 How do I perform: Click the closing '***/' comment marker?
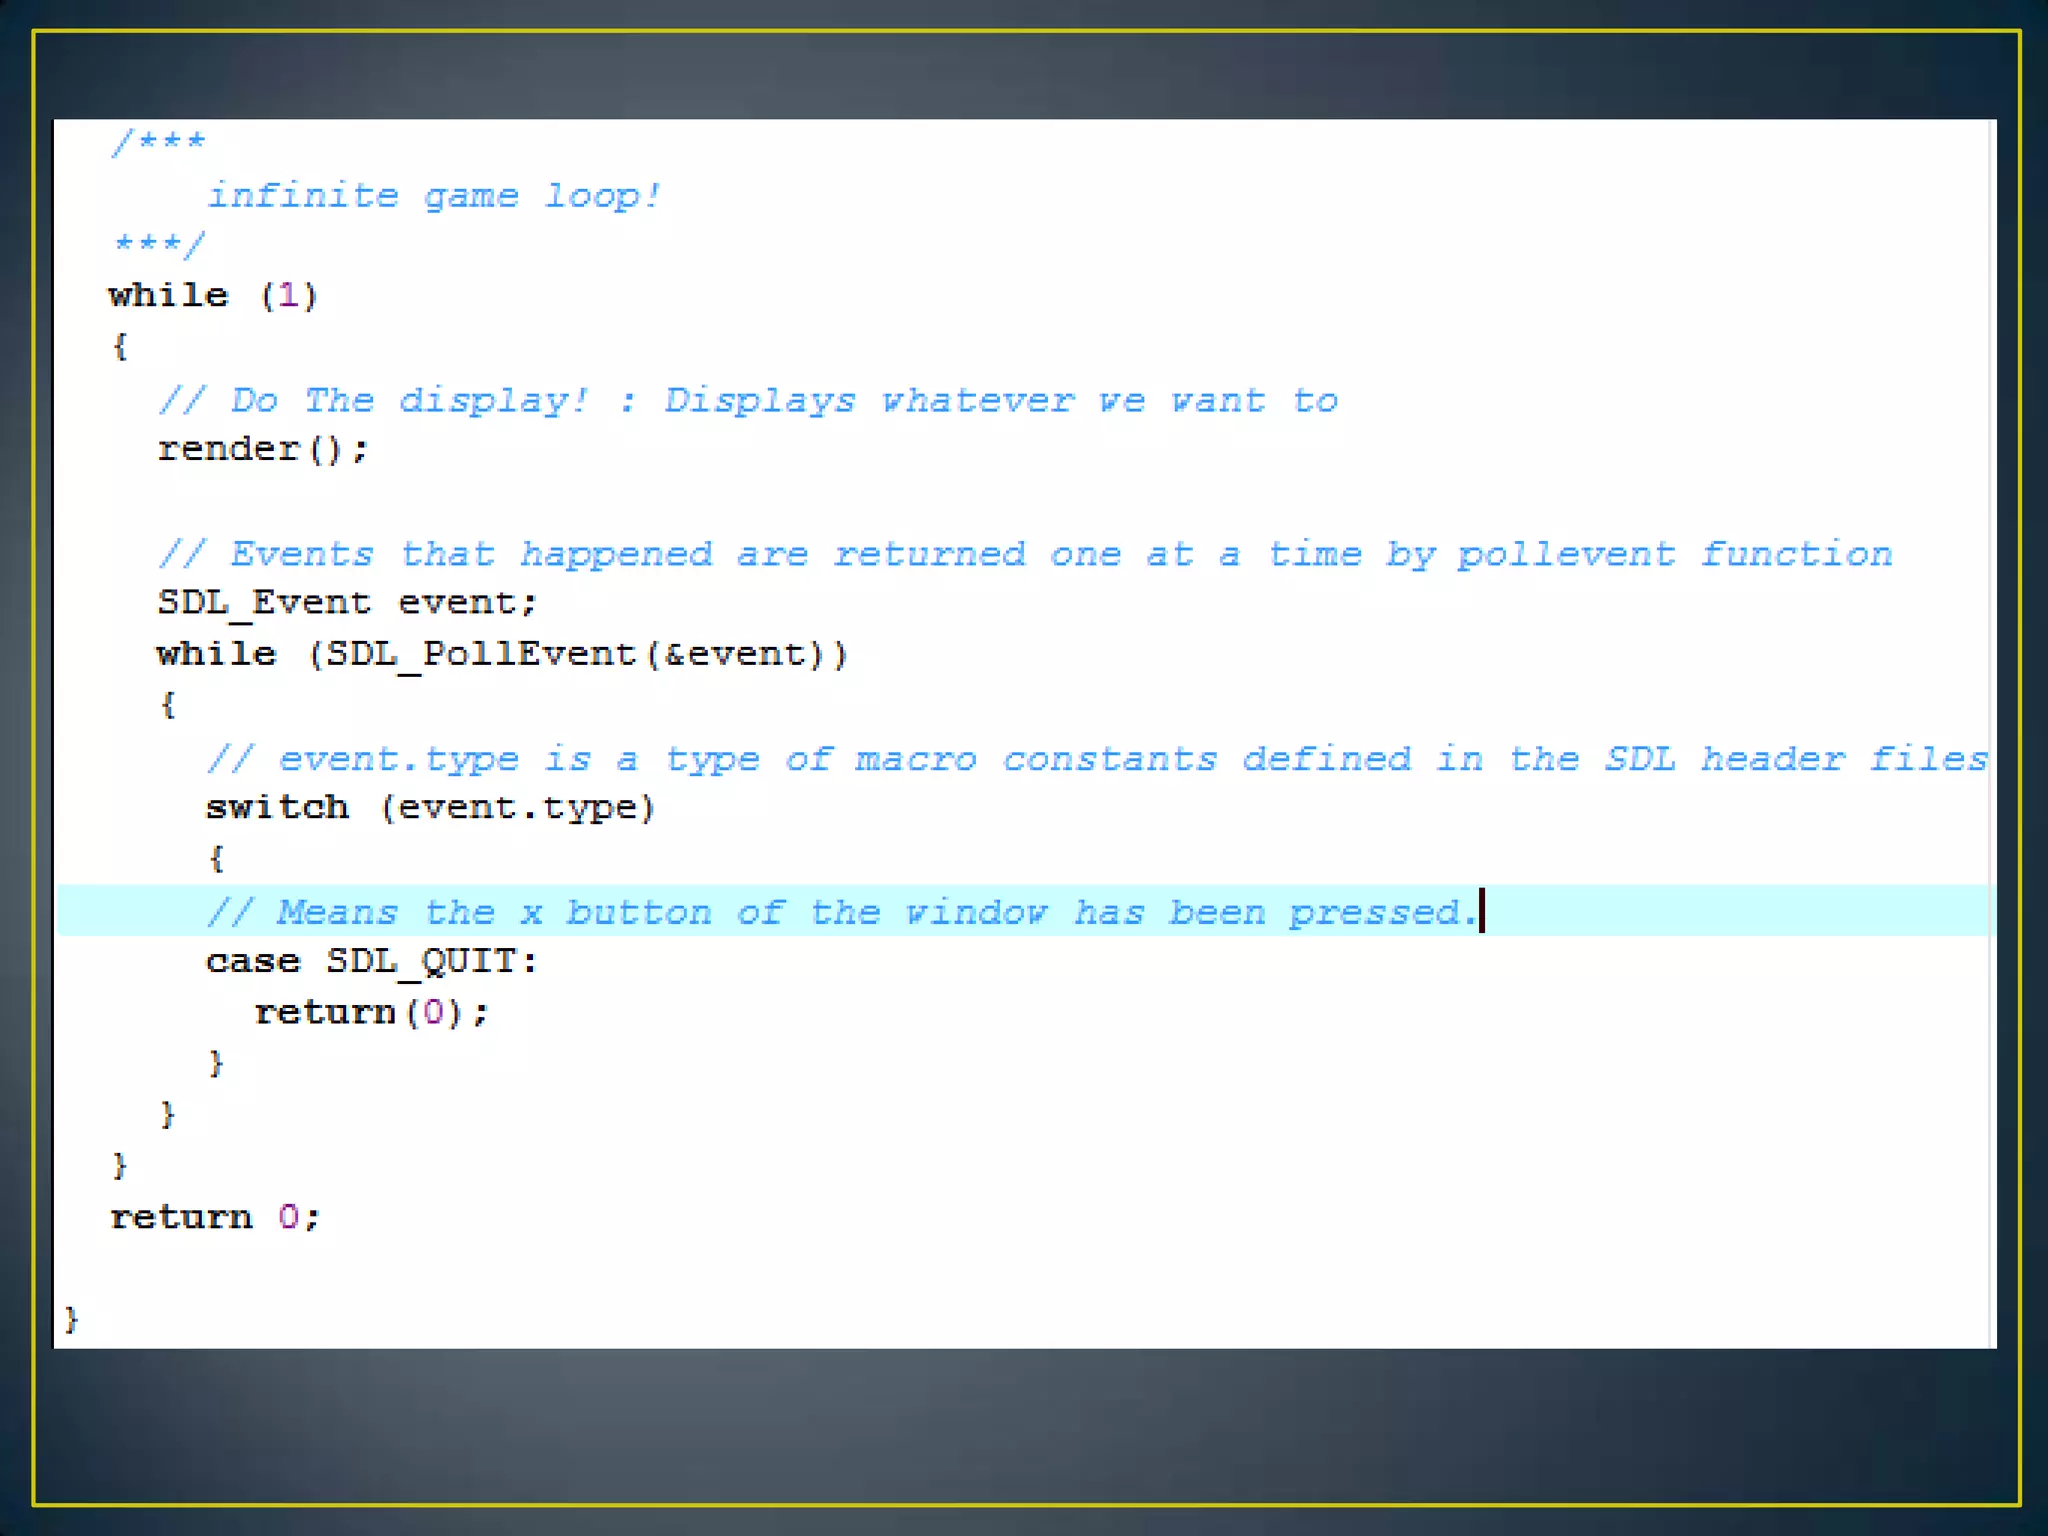tap(159, 243)
